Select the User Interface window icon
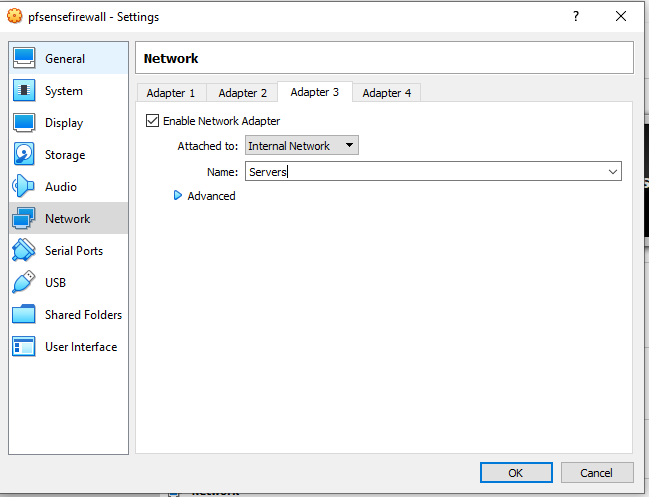 (x=24, y=346)
